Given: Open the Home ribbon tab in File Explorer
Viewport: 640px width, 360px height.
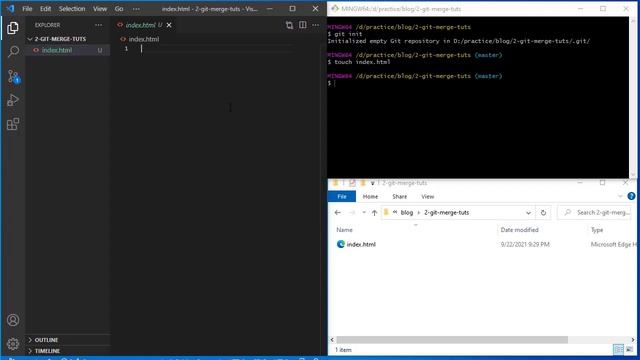Looking at the screenshot, I should point(370,196).
